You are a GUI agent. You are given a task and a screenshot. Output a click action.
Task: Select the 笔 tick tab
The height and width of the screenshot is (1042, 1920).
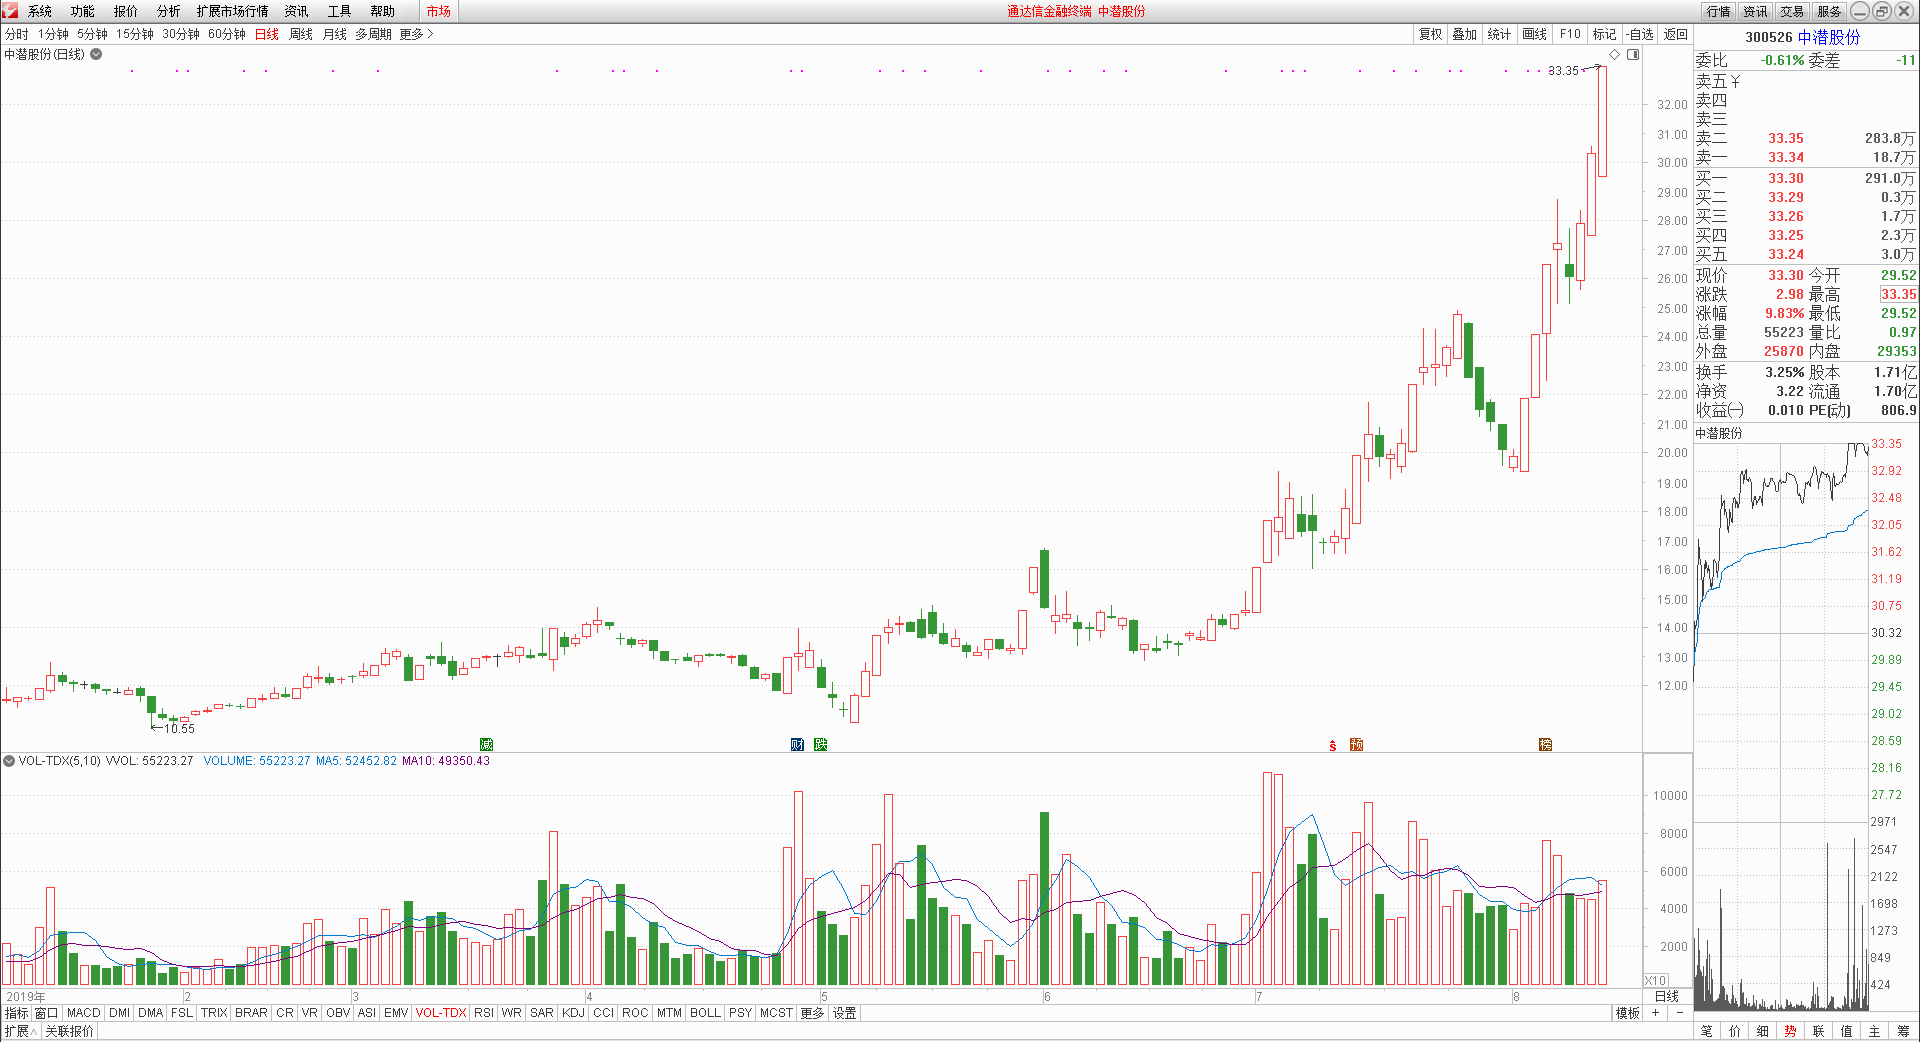click(1707, 1031)
